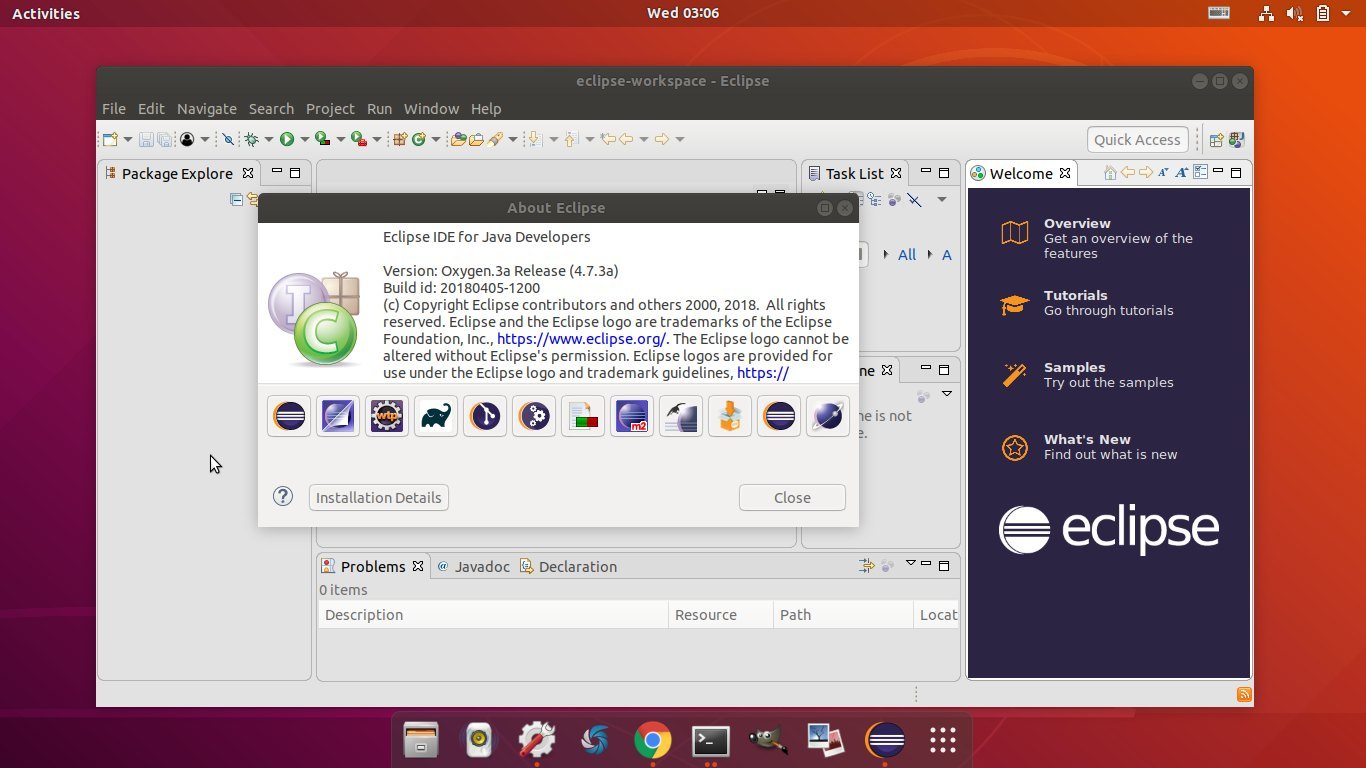Click the Coverage launch icon
1366x768 pixels.
323,139
